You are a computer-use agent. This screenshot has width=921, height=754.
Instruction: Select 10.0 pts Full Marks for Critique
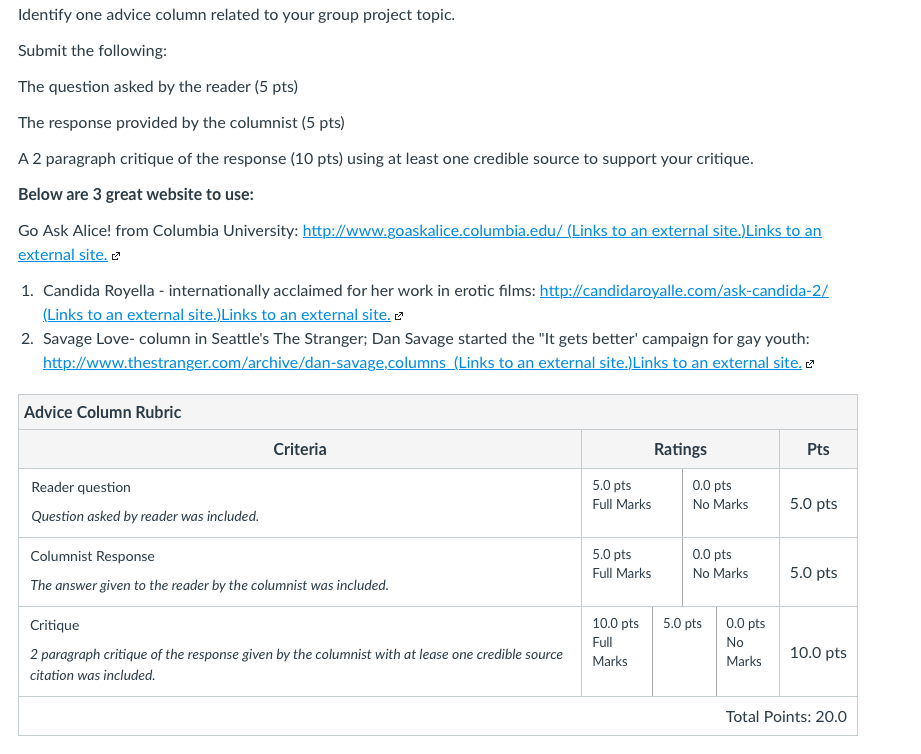pyautogui.click(x=617, y=652)
